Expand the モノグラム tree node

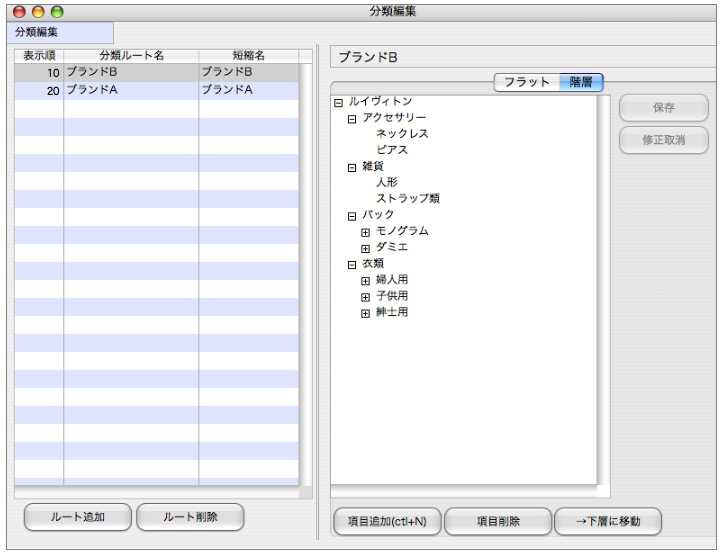pos(365,232)
